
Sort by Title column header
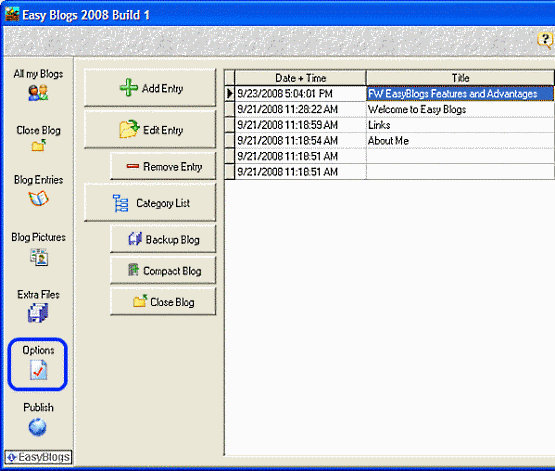pyautogui.click(x=460, y=78)
